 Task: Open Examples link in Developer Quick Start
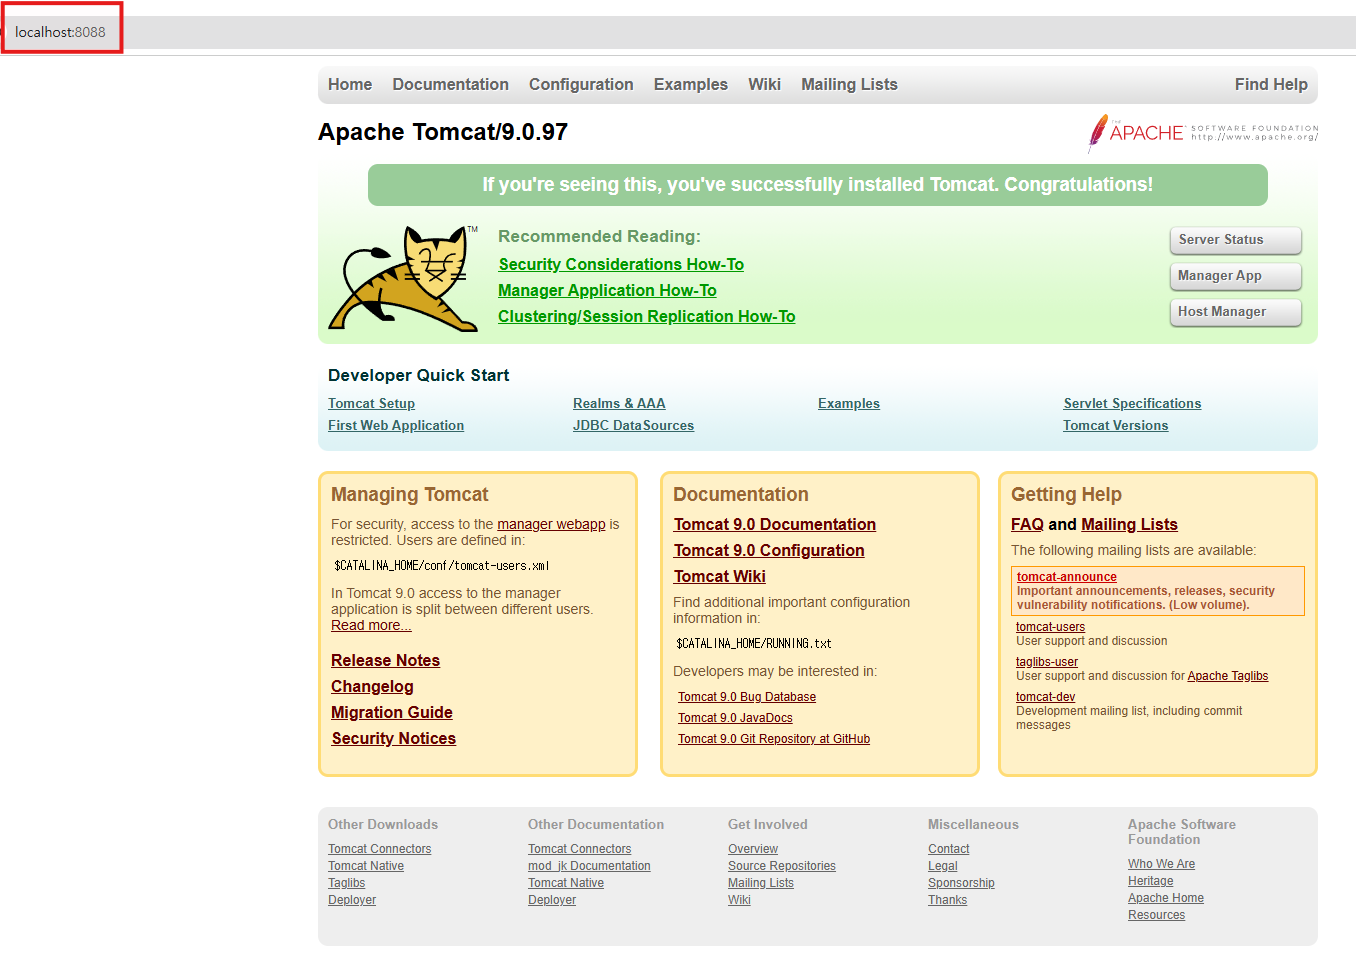pos(849,404)
